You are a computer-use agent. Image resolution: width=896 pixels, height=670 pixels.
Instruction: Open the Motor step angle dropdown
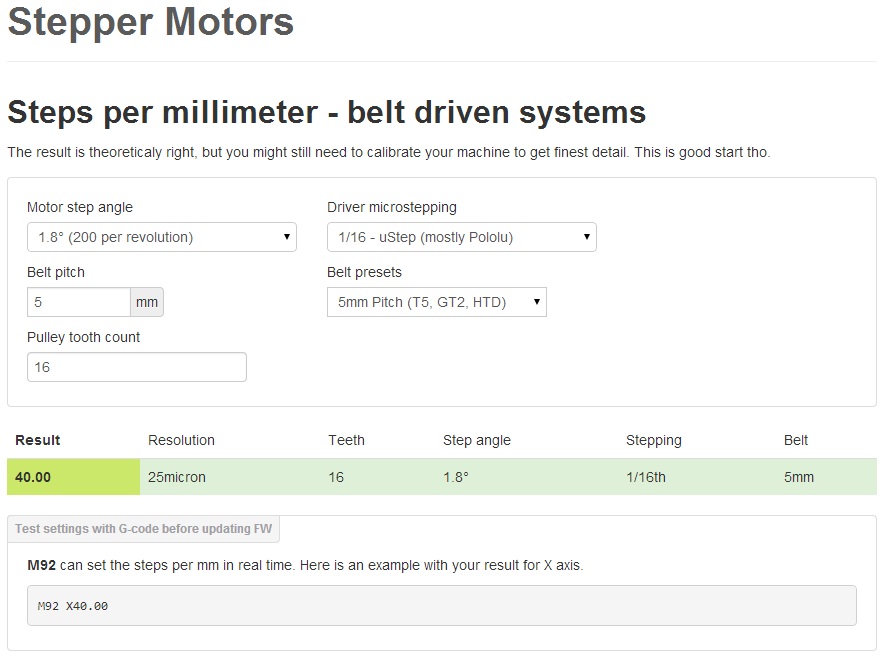(161, 237)
